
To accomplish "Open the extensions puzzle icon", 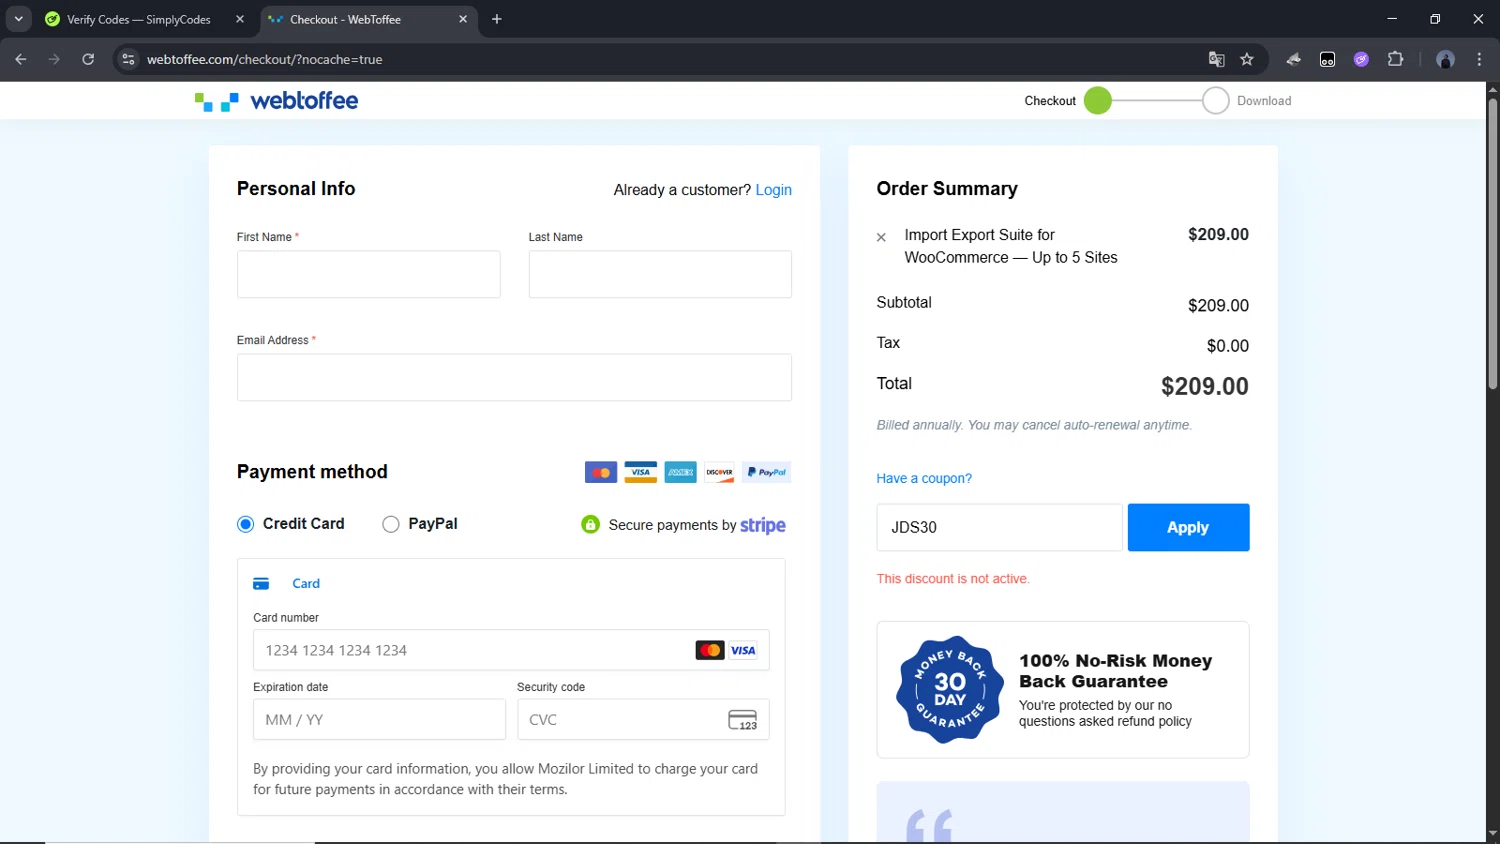I will pos(1396,59).
